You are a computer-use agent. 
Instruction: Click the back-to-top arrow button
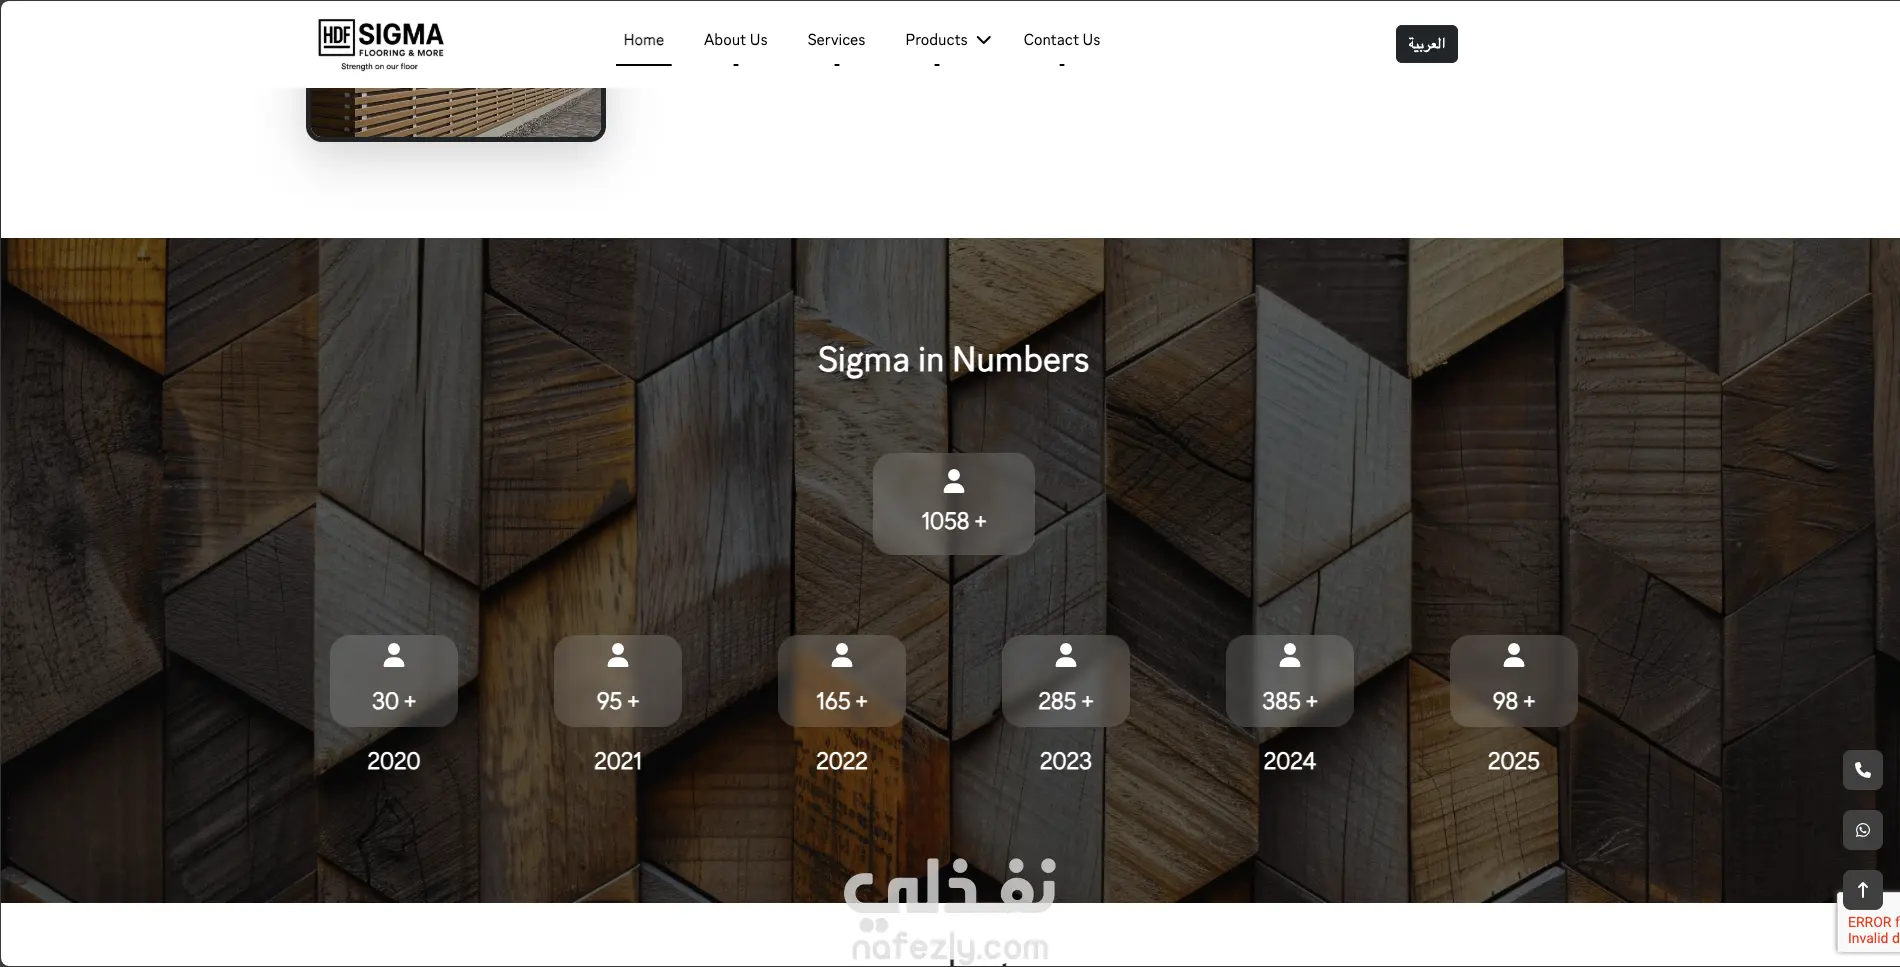click(x=1863, y=890)
